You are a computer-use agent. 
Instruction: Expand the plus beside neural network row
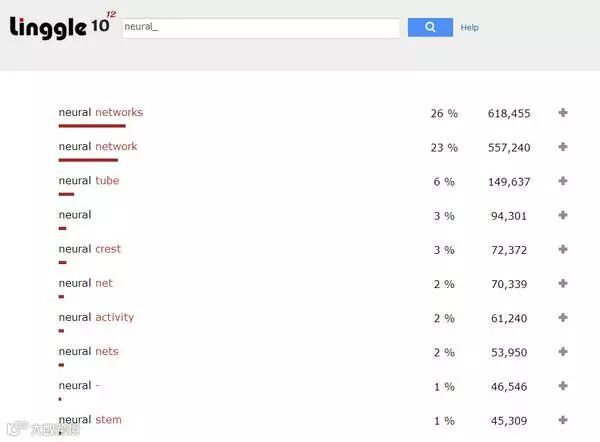(563, 147)
